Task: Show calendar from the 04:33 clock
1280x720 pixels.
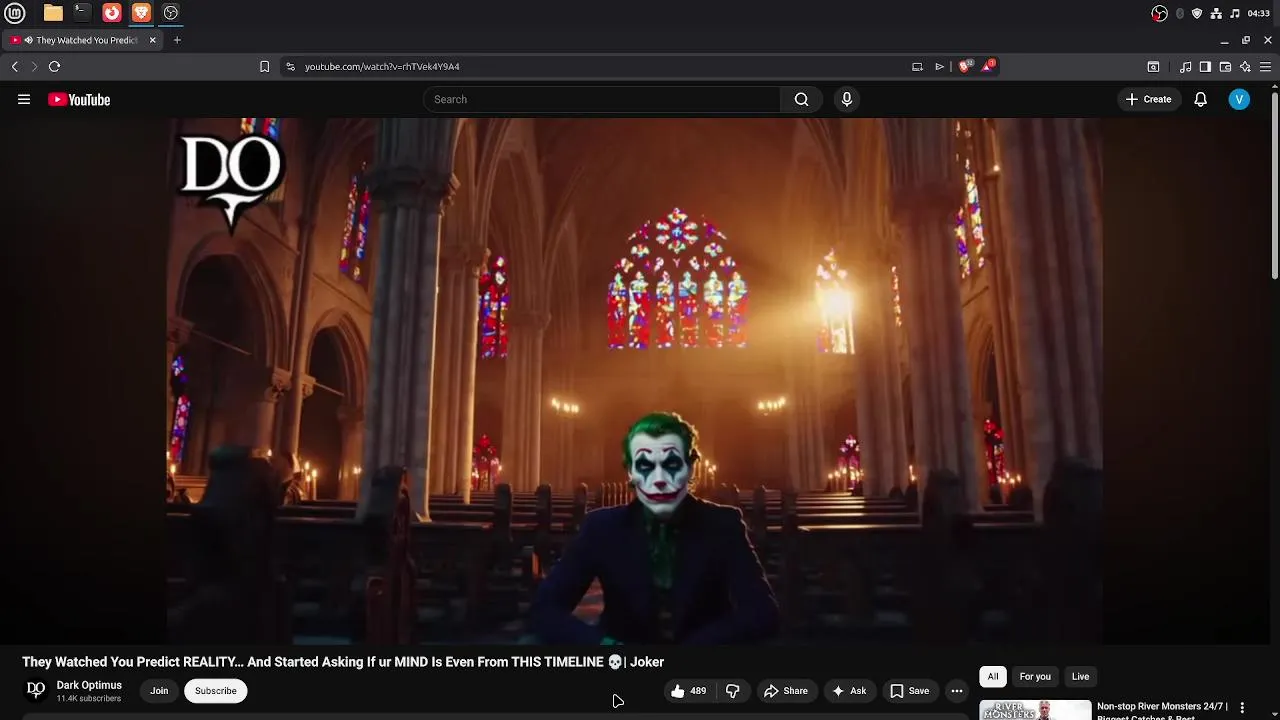Action: pyautogui.click(x=1259, y=13)
